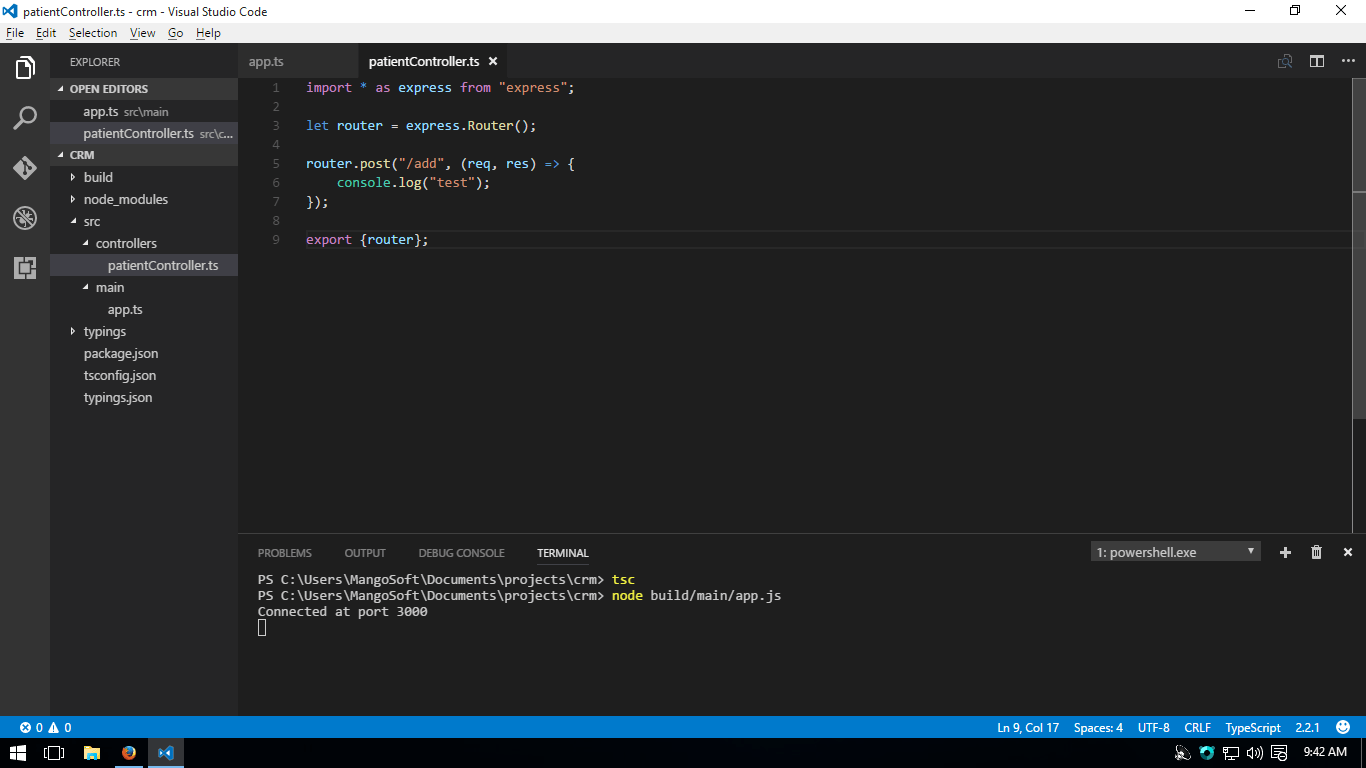
Task: Open the Explorer view in activity bar
Action: coord(25,68)
